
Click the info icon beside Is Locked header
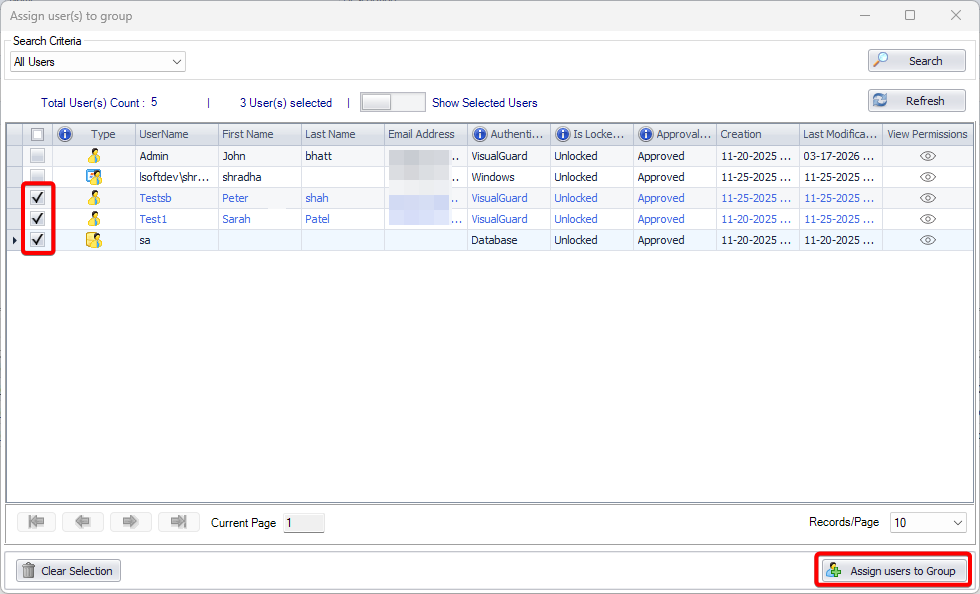pos(562,134)
